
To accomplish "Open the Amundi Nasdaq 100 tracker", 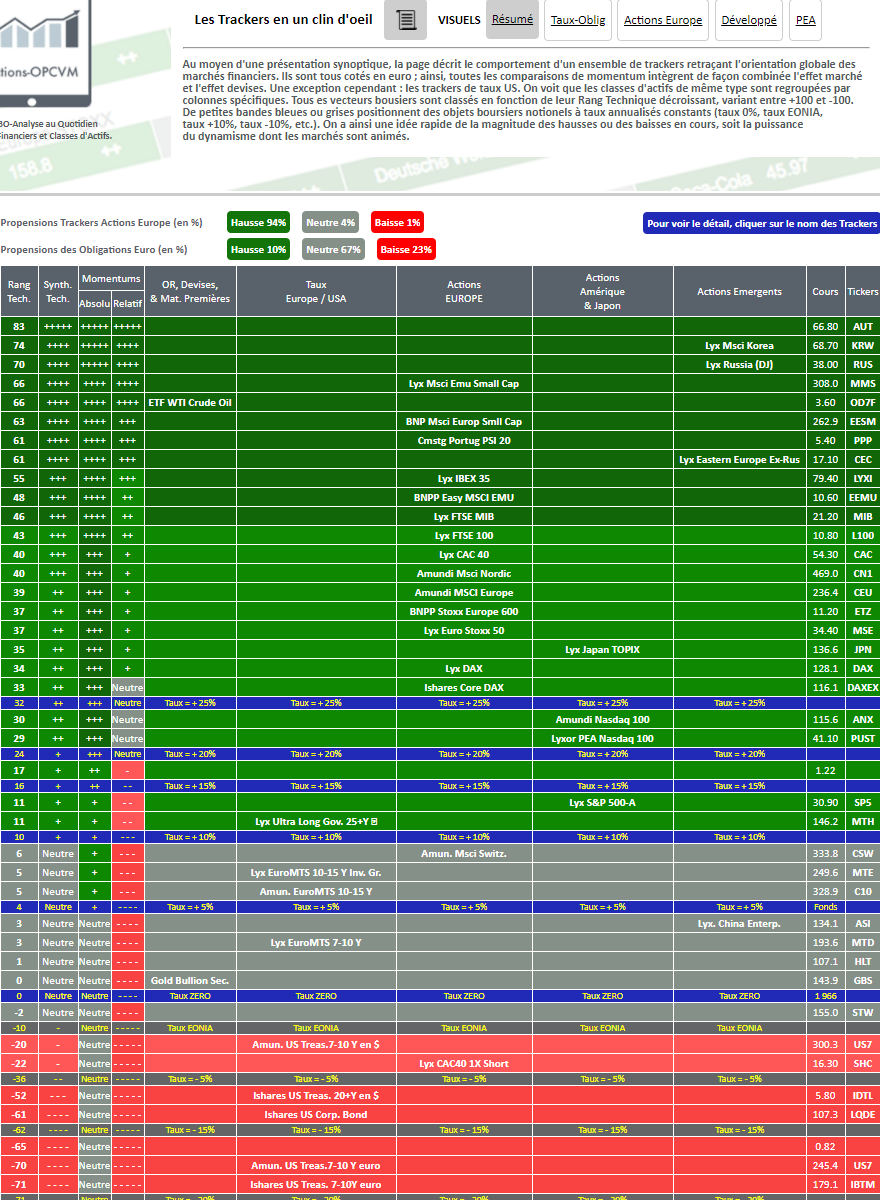I will [602, 719].
